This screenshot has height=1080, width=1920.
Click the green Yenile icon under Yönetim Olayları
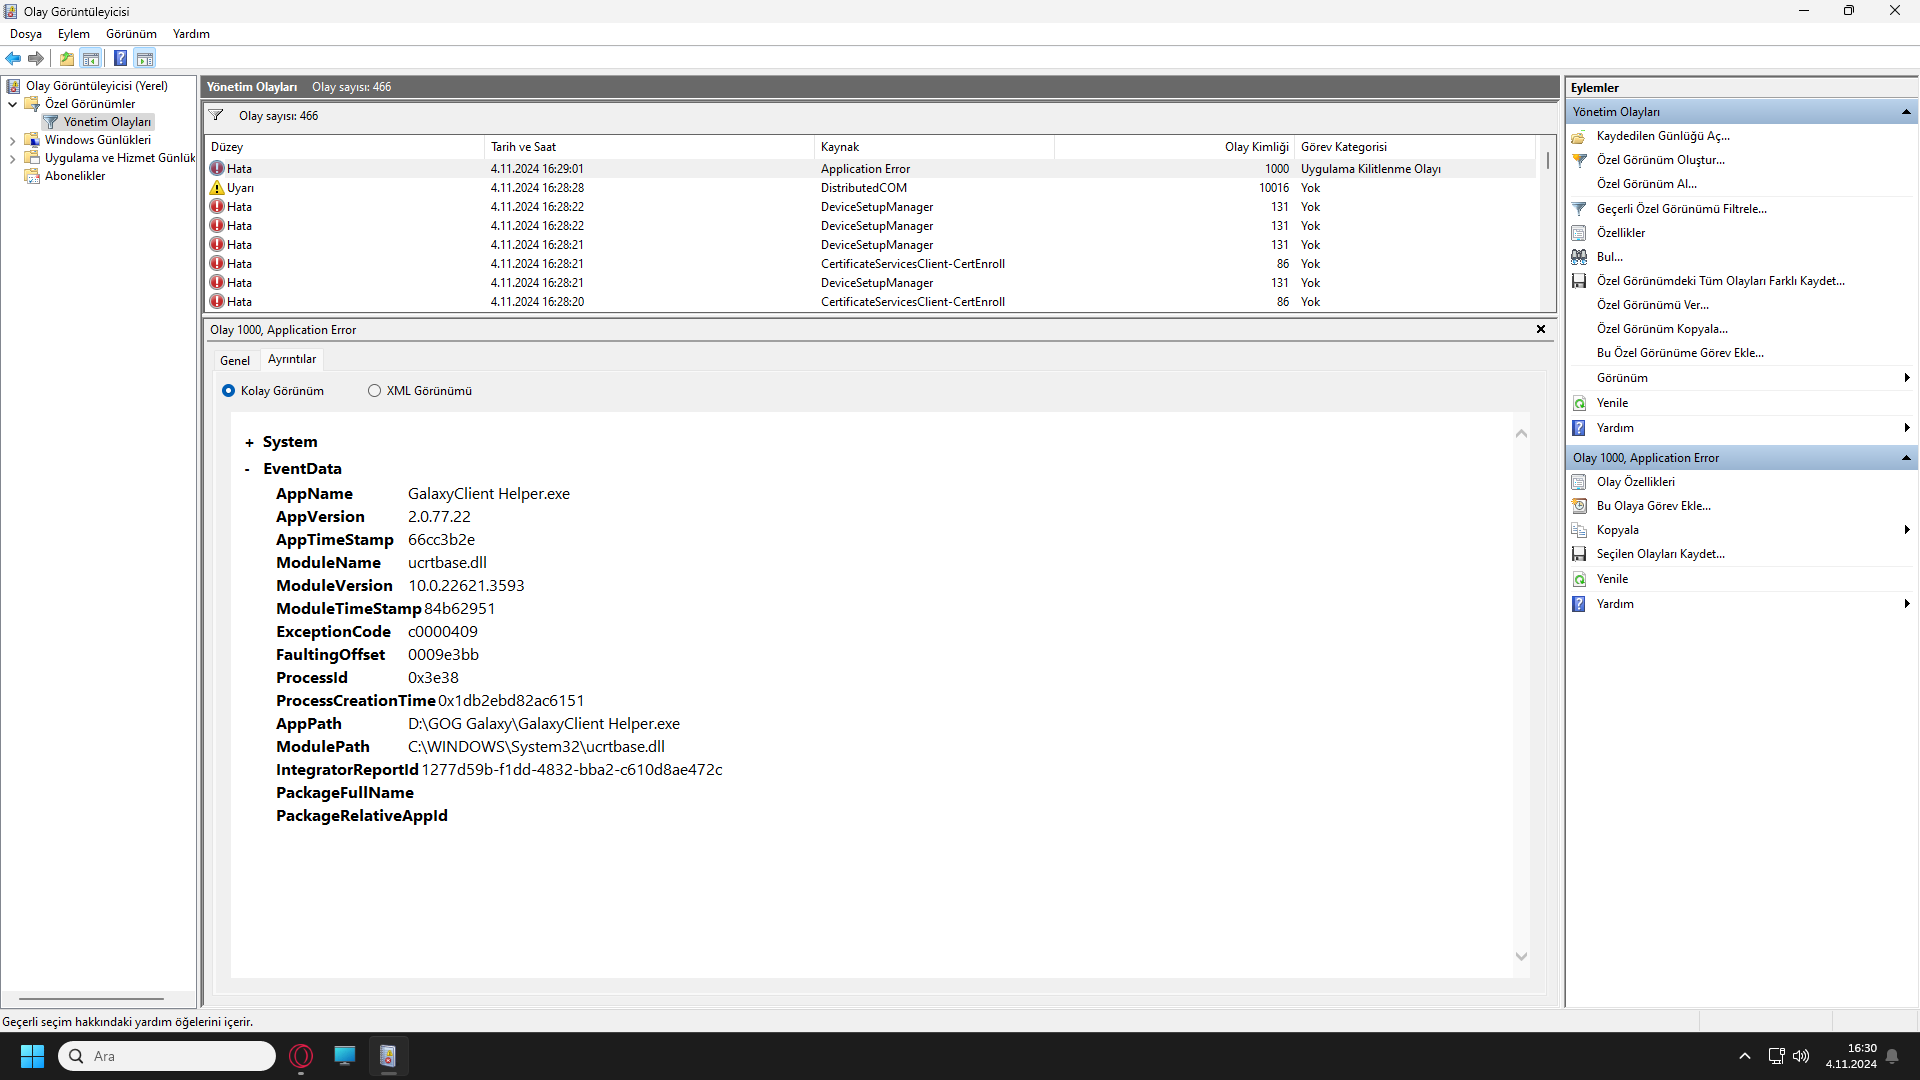point(1579,403)
